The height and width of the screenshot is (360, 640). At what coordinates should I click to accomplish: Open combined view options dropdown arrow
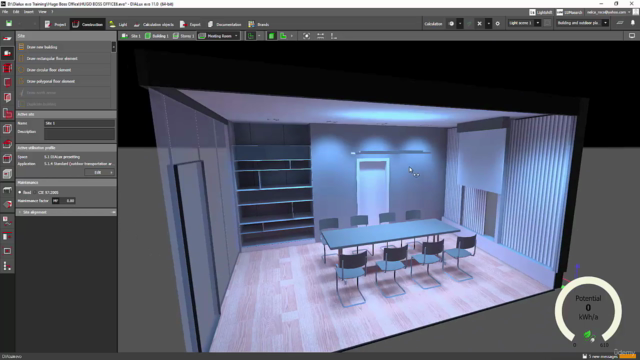(x=291, y=36)
